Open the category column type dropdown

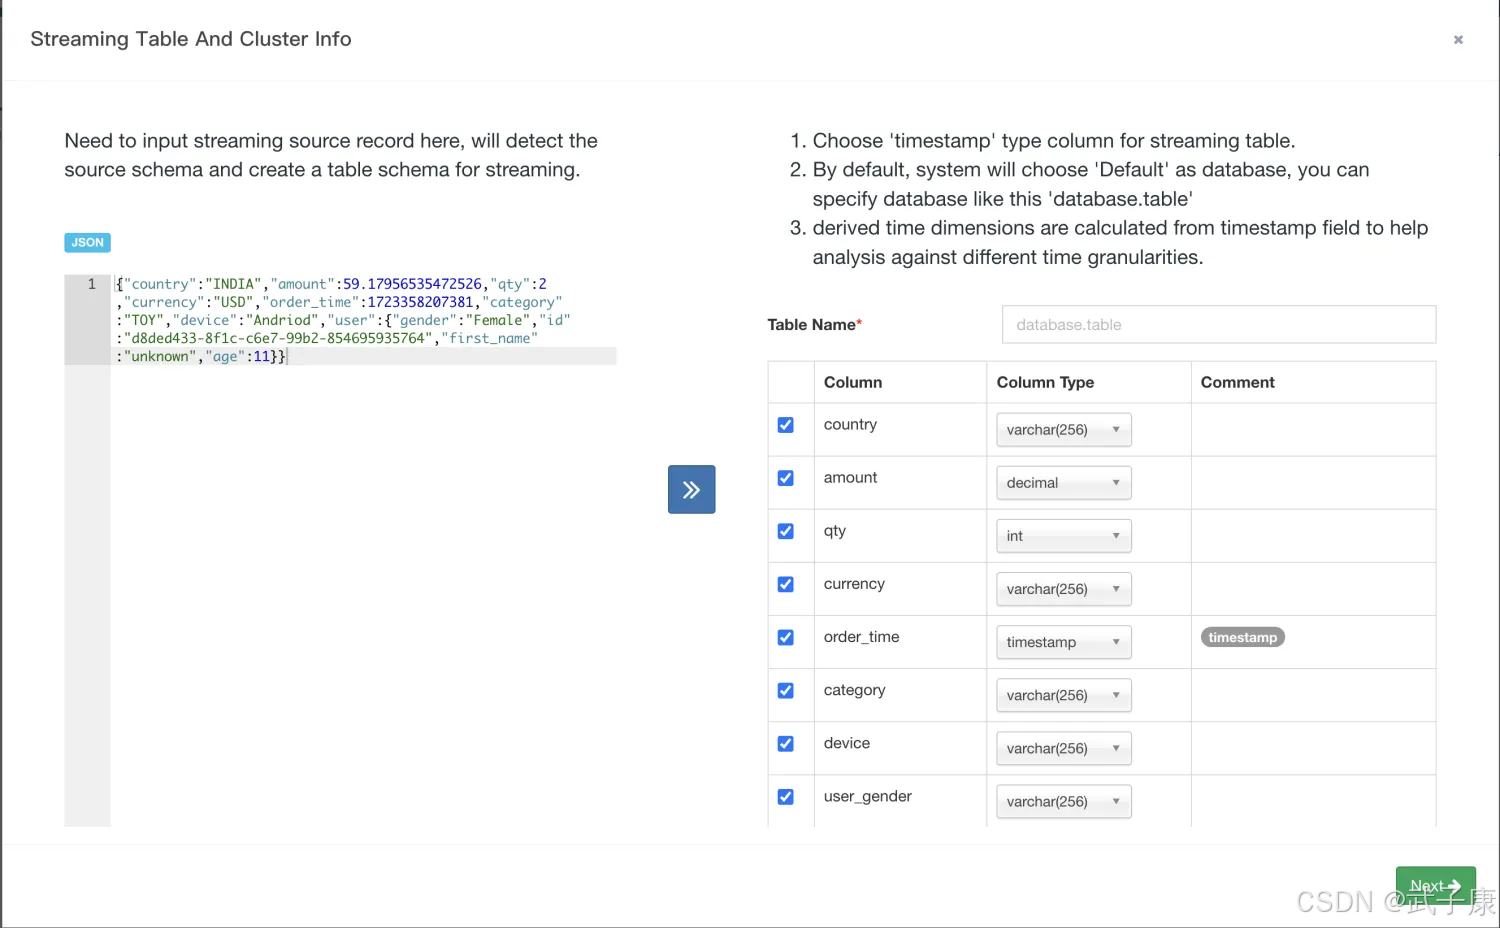tap(1063, 695)
